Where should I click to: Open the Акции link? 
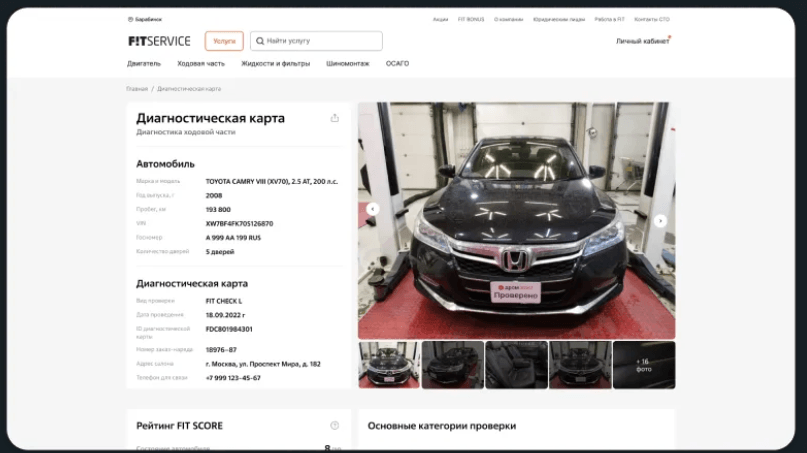[440, 20]
